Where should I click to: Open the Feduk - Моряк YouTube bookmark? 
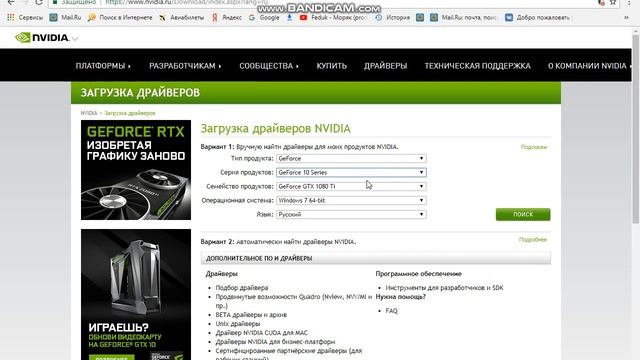coord(333,18)
